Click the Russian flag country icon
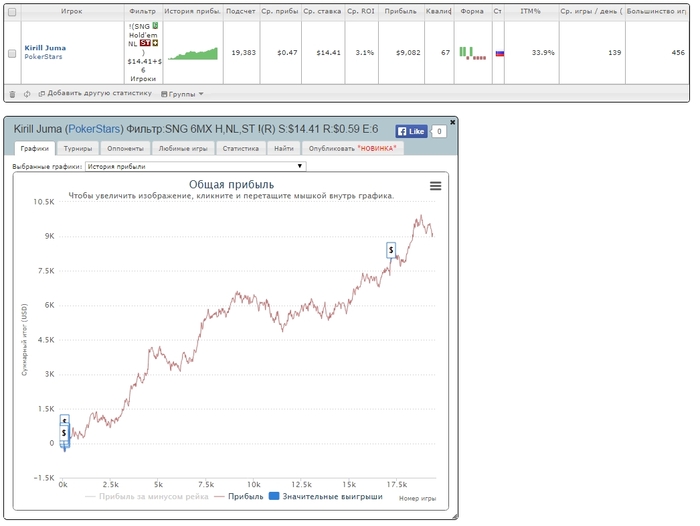This screenshot has width=700, height=526. (500, 54)
